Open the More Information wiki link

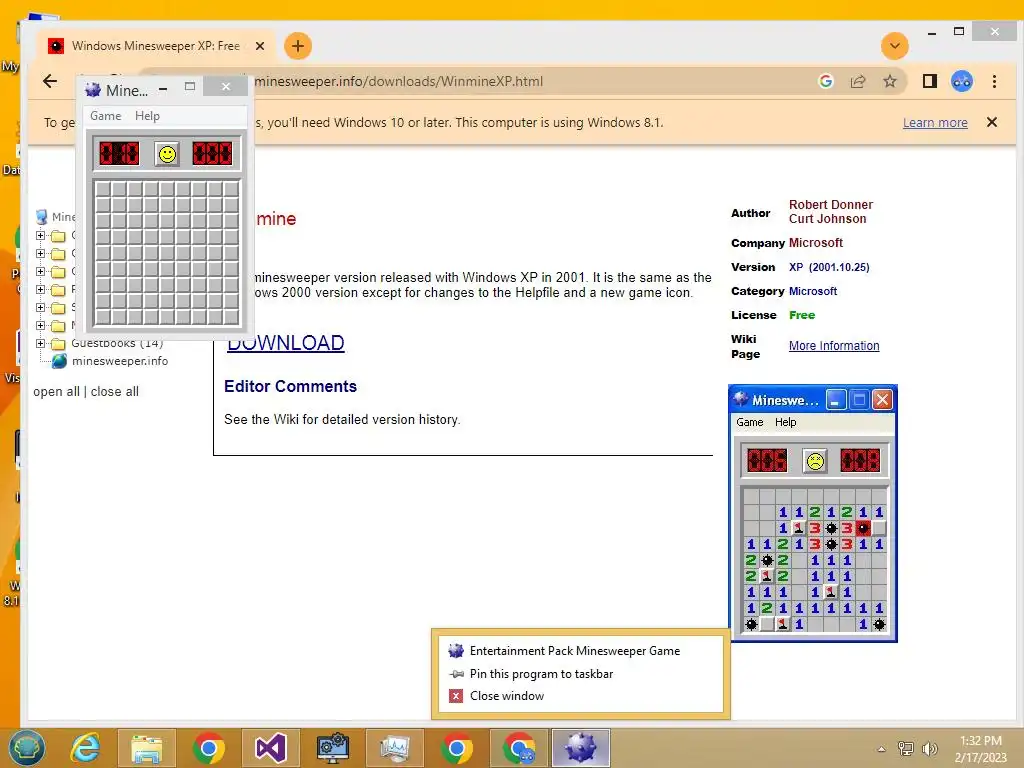click(x=834, y=346)
